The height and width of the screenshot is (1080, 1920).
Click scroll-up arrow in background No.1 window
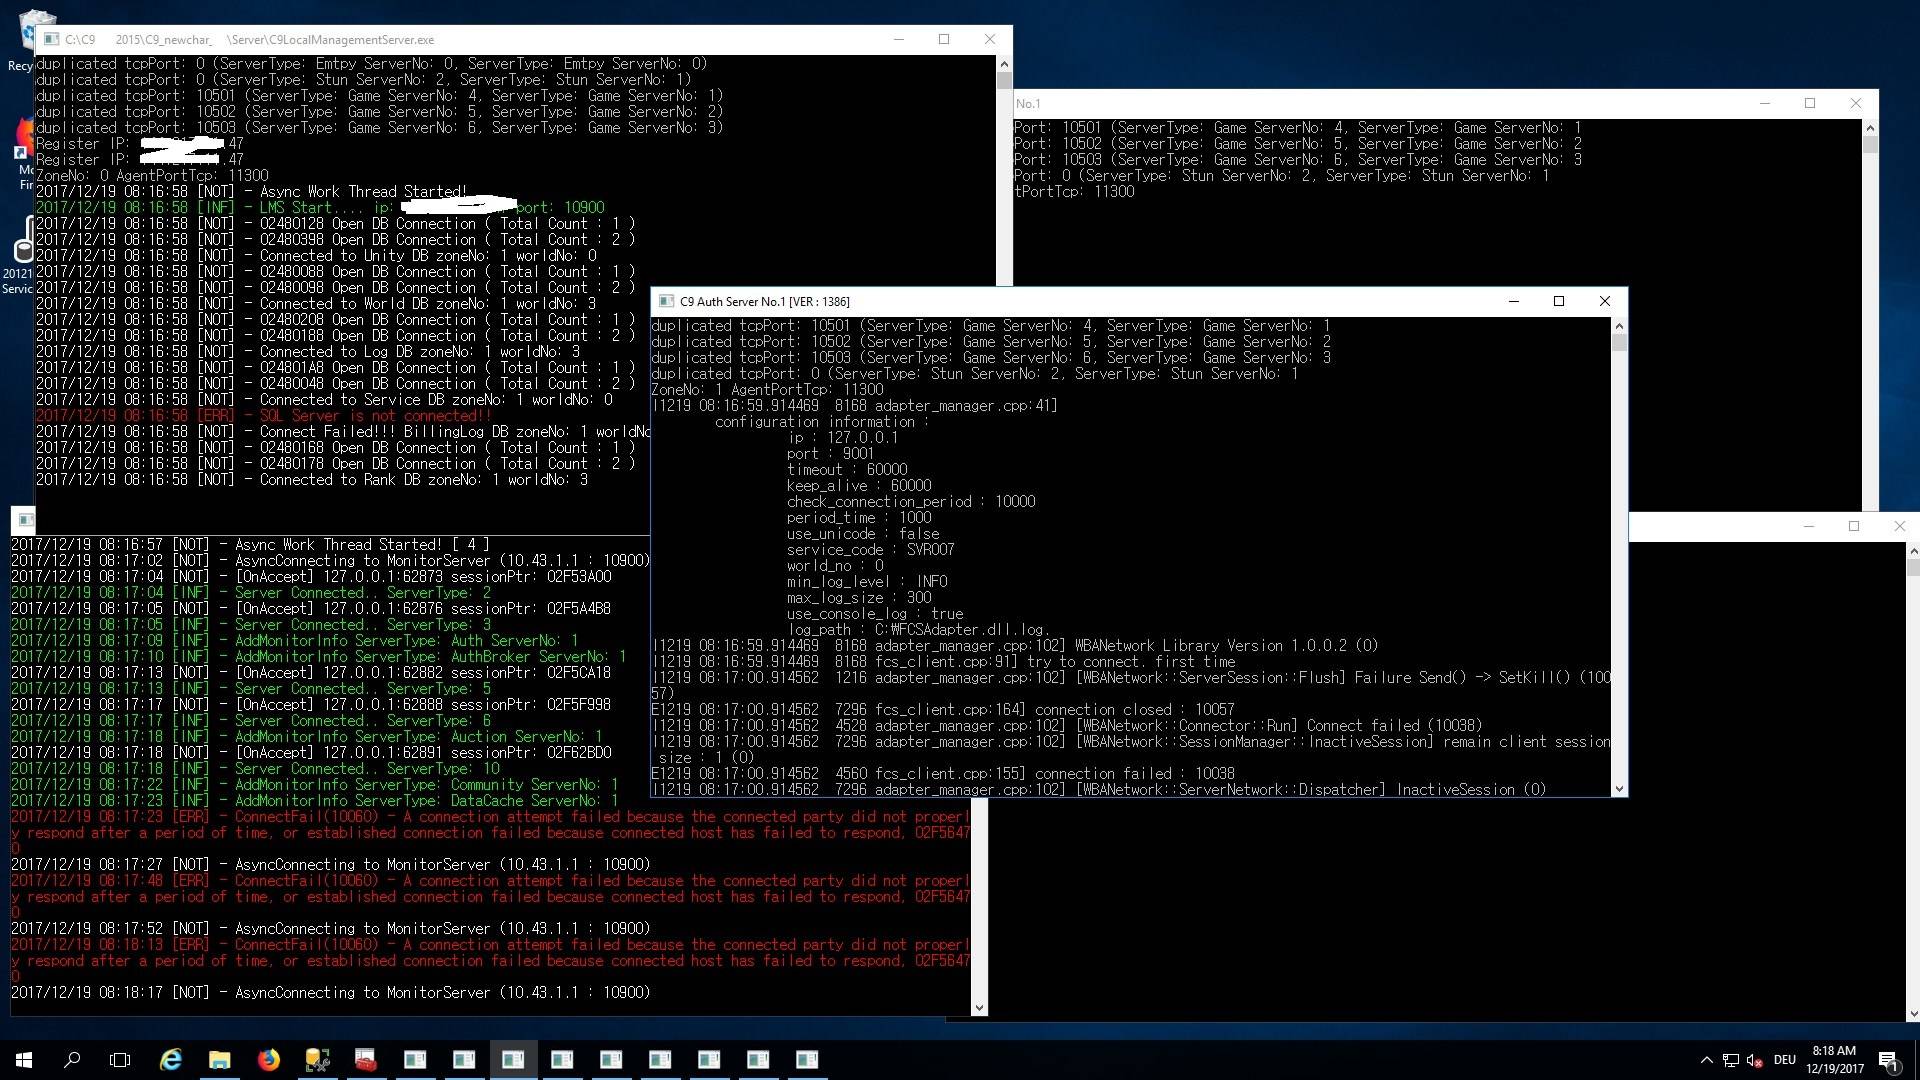click(x=1870, y=128)
